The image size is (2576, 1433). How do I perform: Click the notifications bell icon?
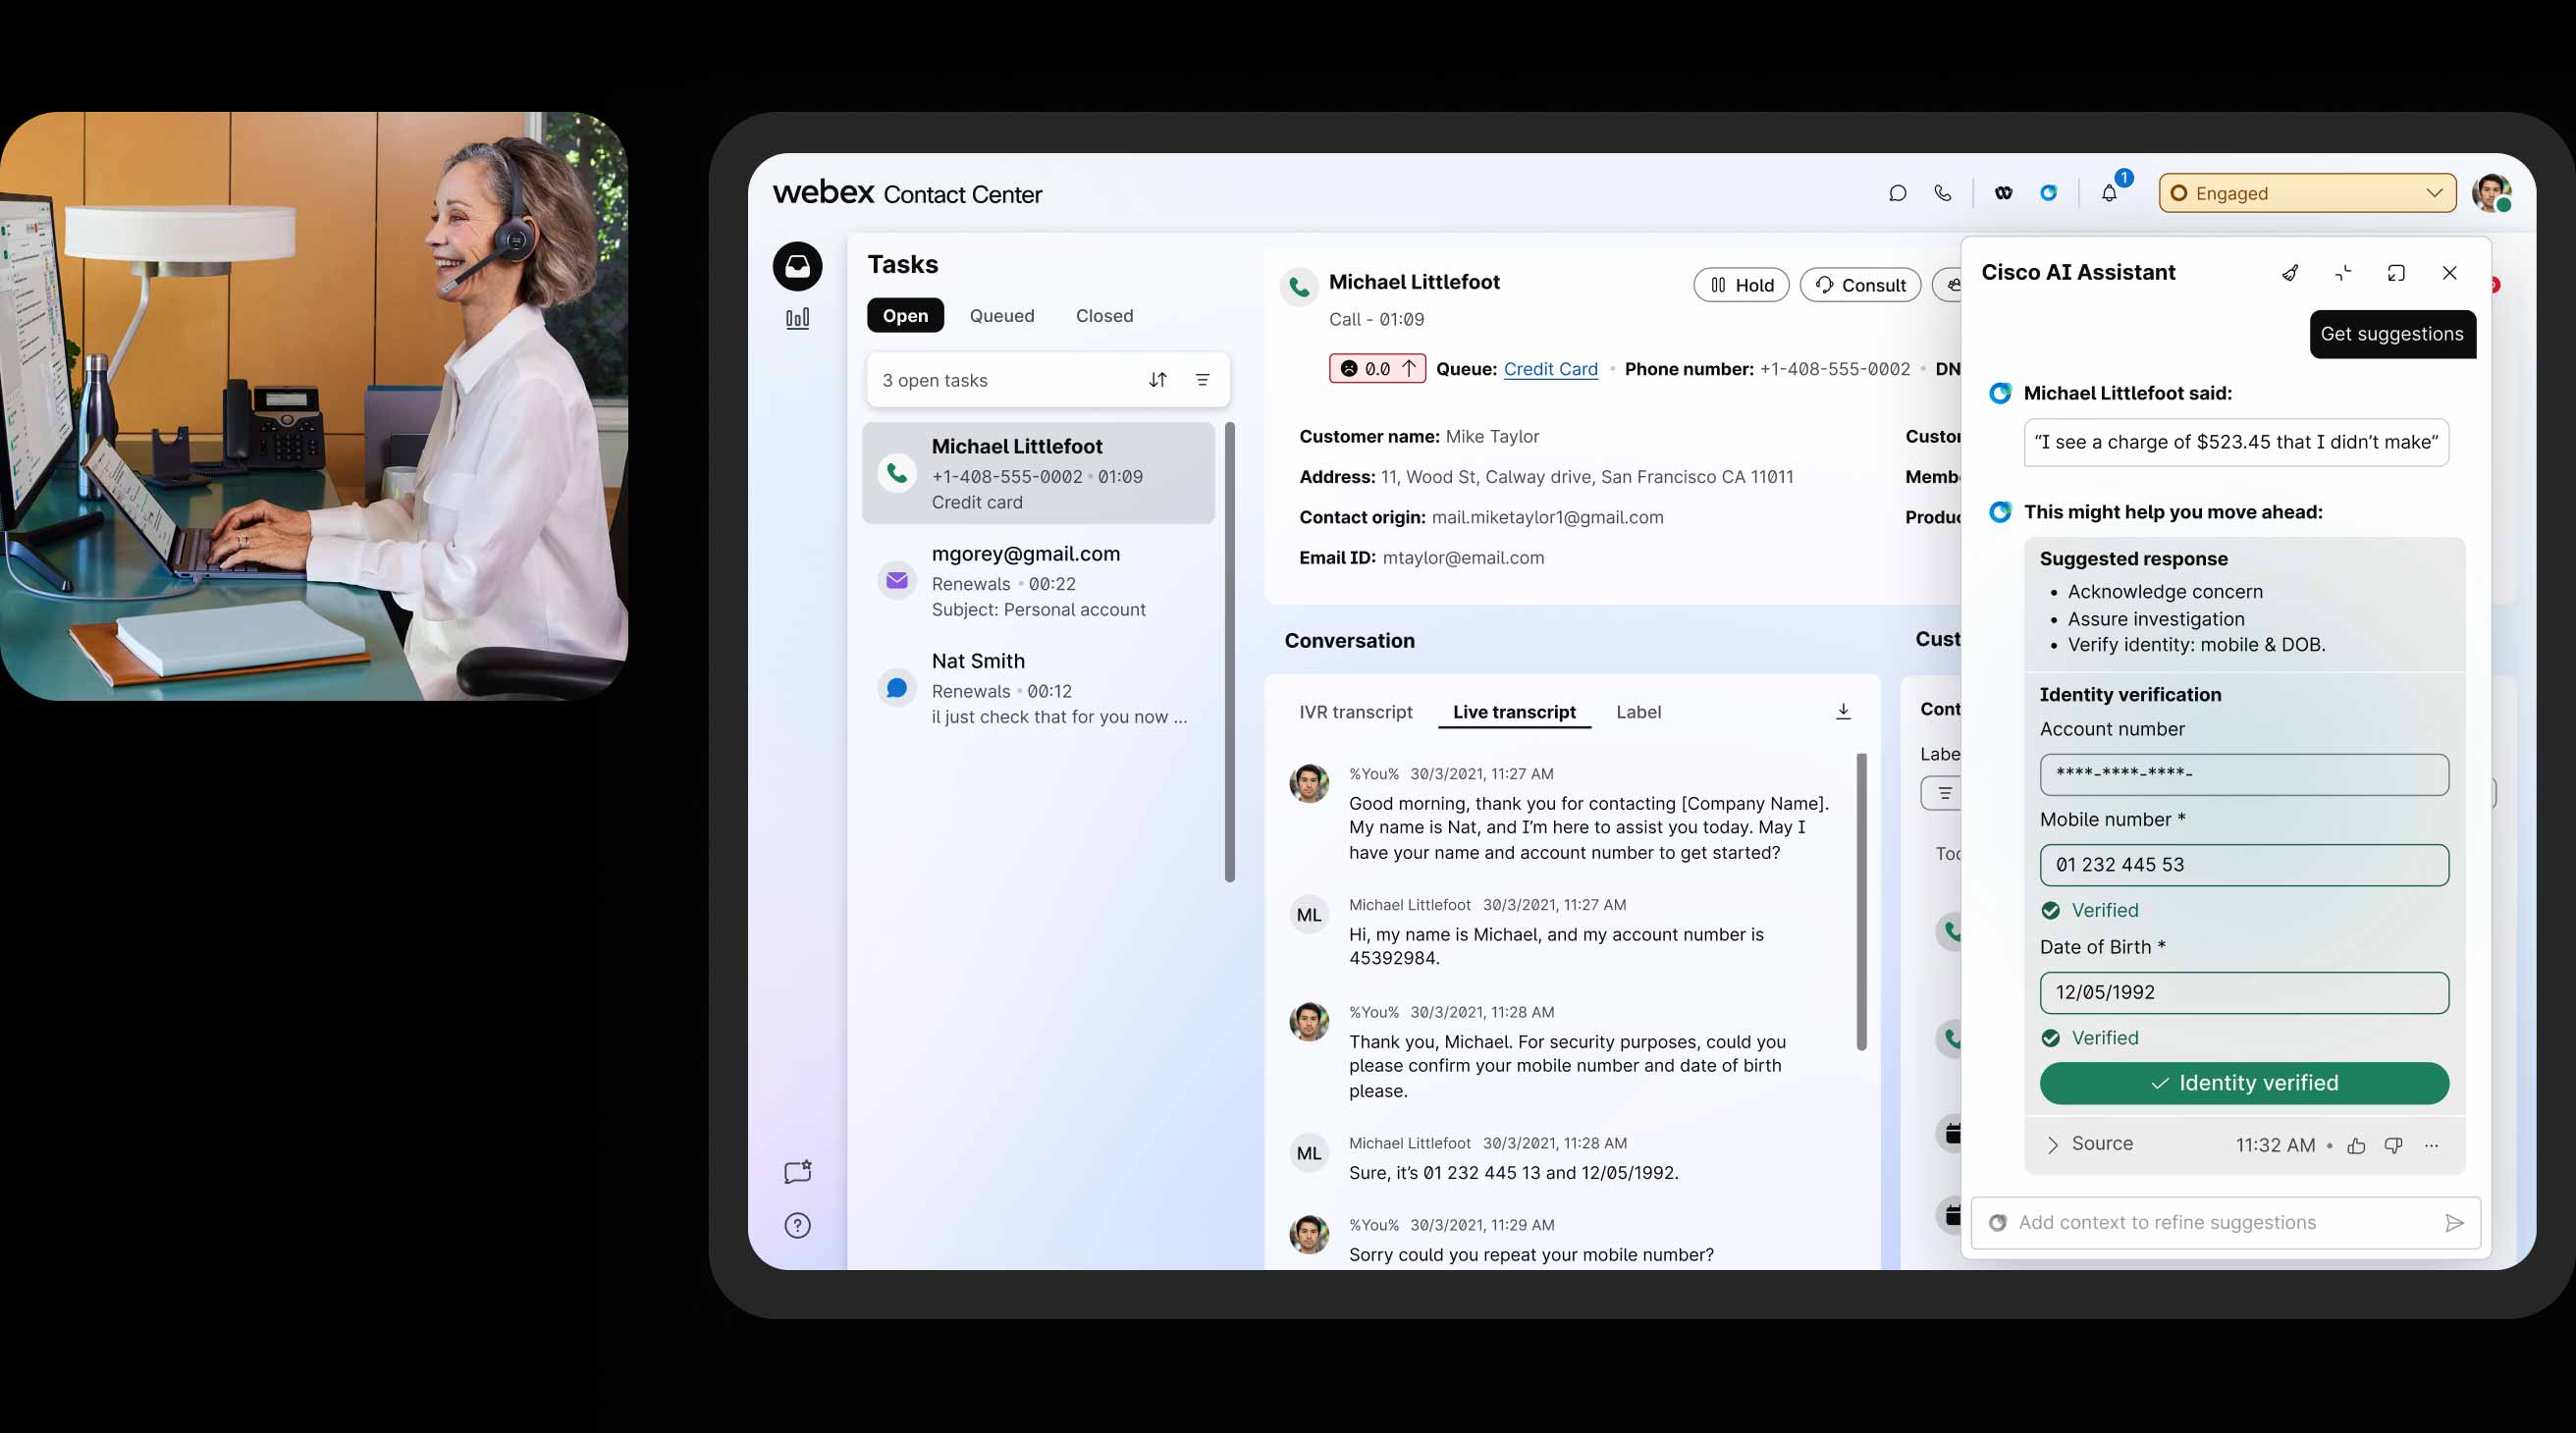(2109, 193)
